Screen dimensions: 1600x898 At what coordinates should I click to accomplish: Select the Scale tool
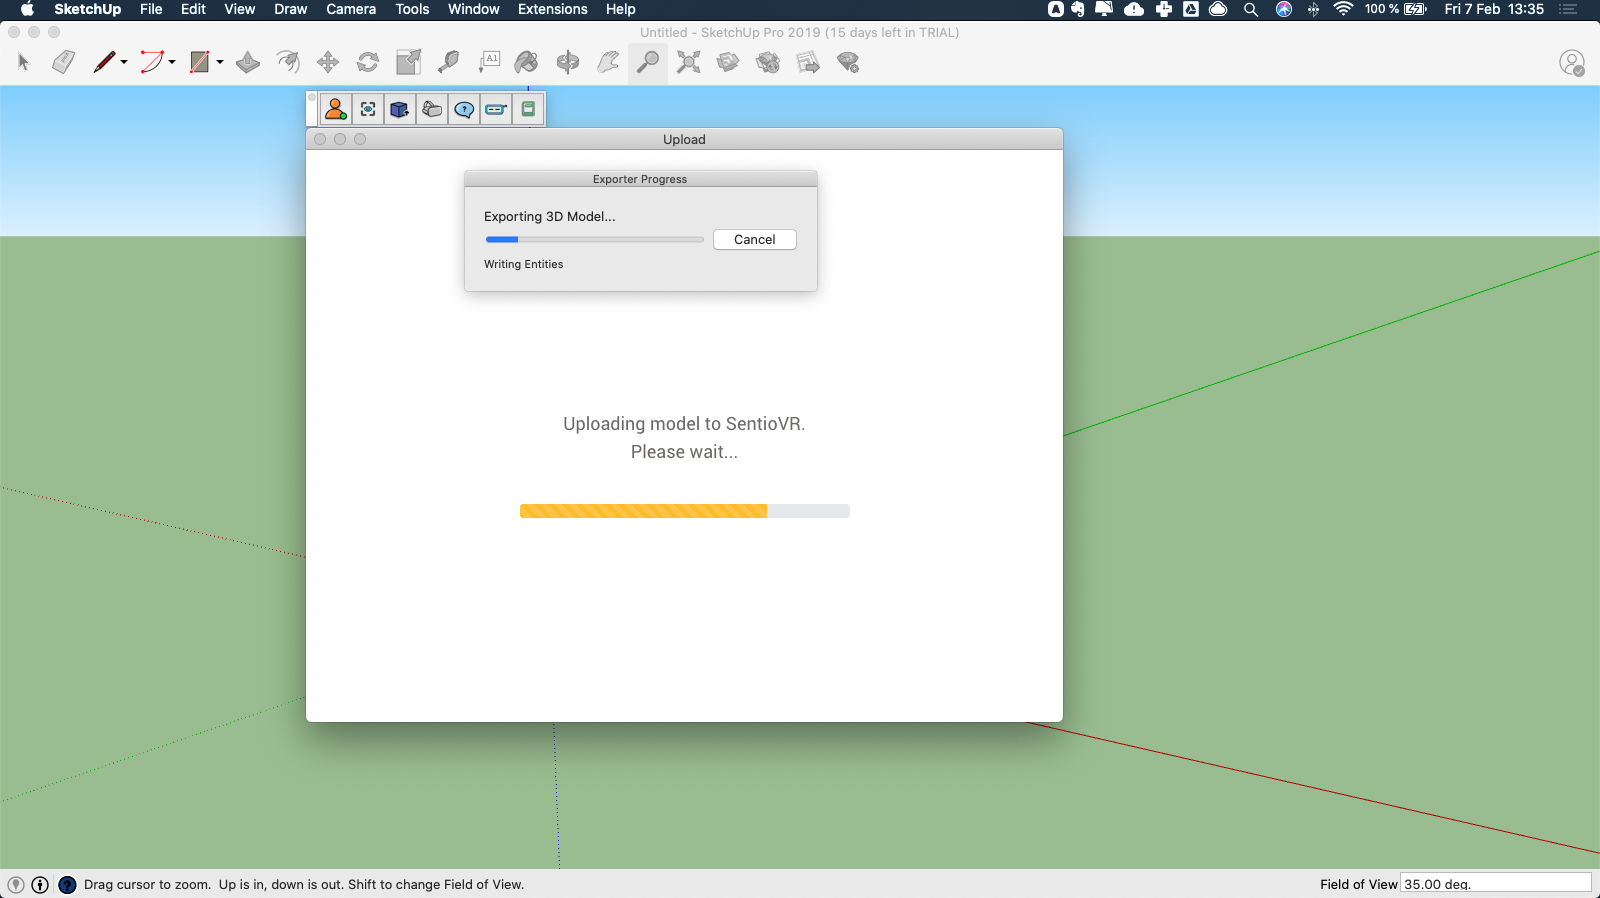point(408,62)
